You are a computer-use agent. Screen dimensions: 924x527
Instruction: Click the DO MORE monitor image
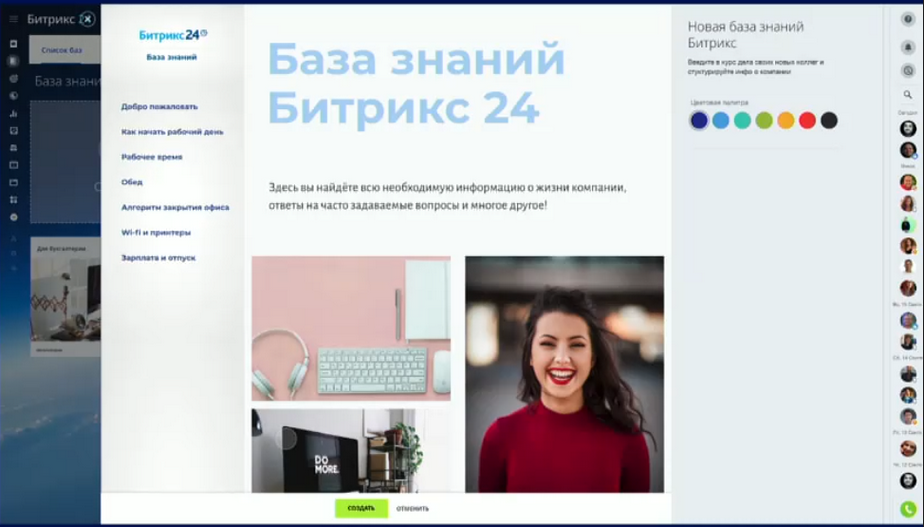[351, 451]
